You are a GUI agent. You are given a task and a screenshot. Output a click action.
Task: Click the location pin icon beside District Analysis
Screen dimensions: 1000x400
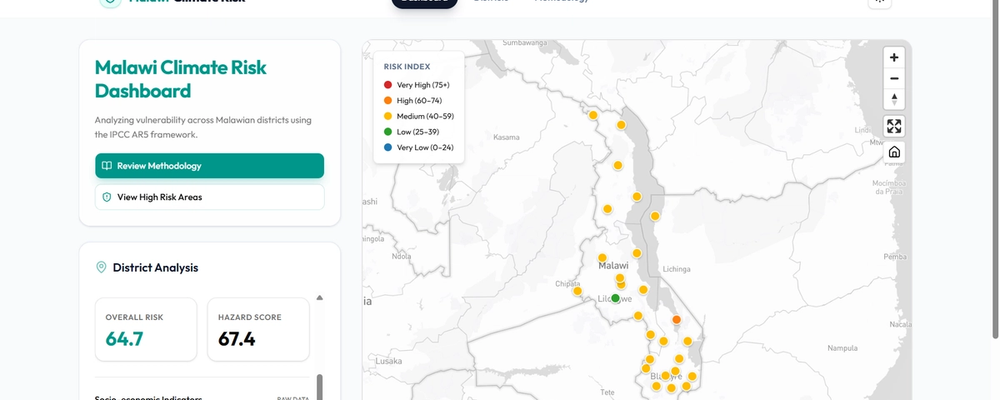[x=101, y=267]
